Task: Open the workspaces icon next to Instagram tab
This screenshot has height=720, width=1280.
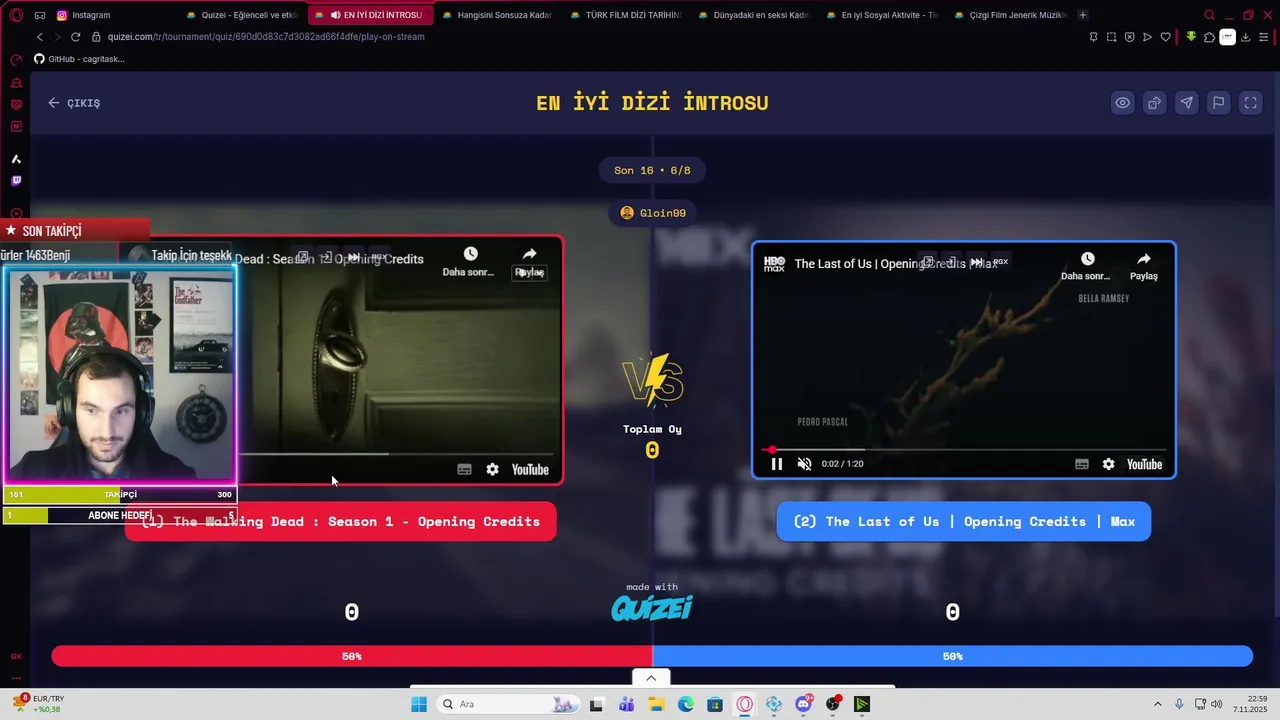Action: (x=39, y=15)
